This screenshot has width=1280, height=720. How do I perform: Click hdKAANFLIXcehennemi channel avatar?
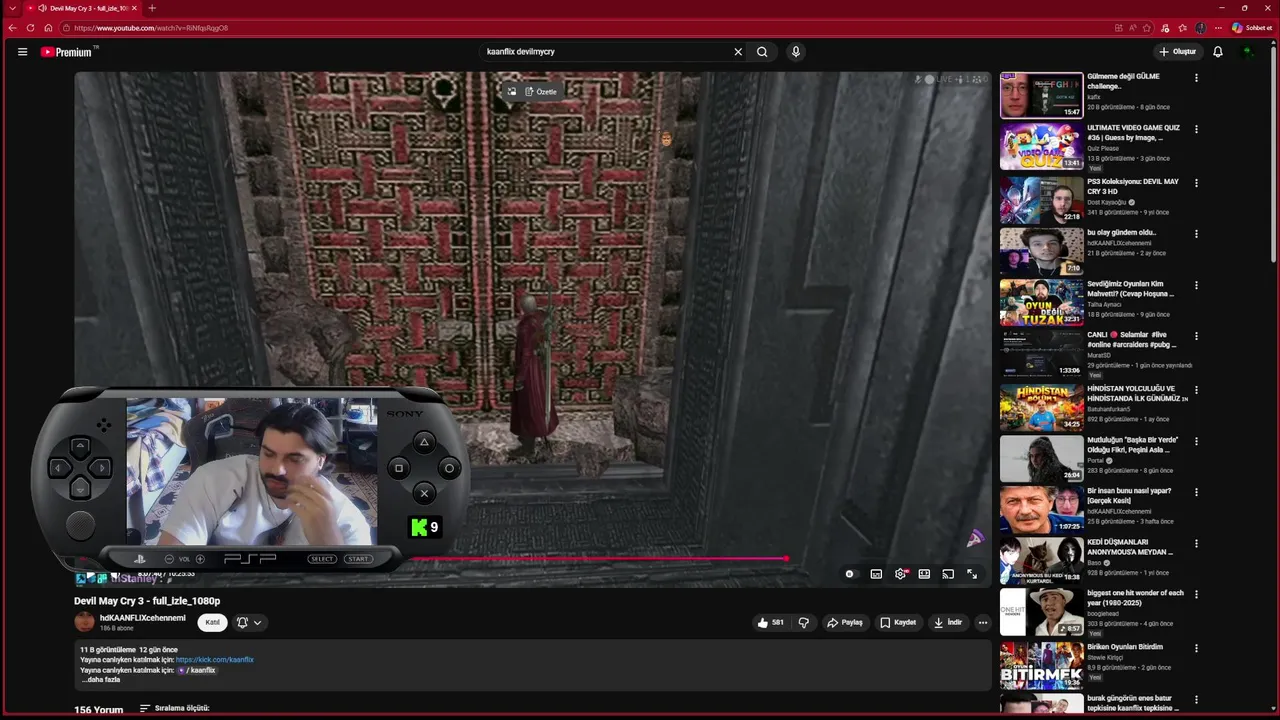tap(85, 622)
